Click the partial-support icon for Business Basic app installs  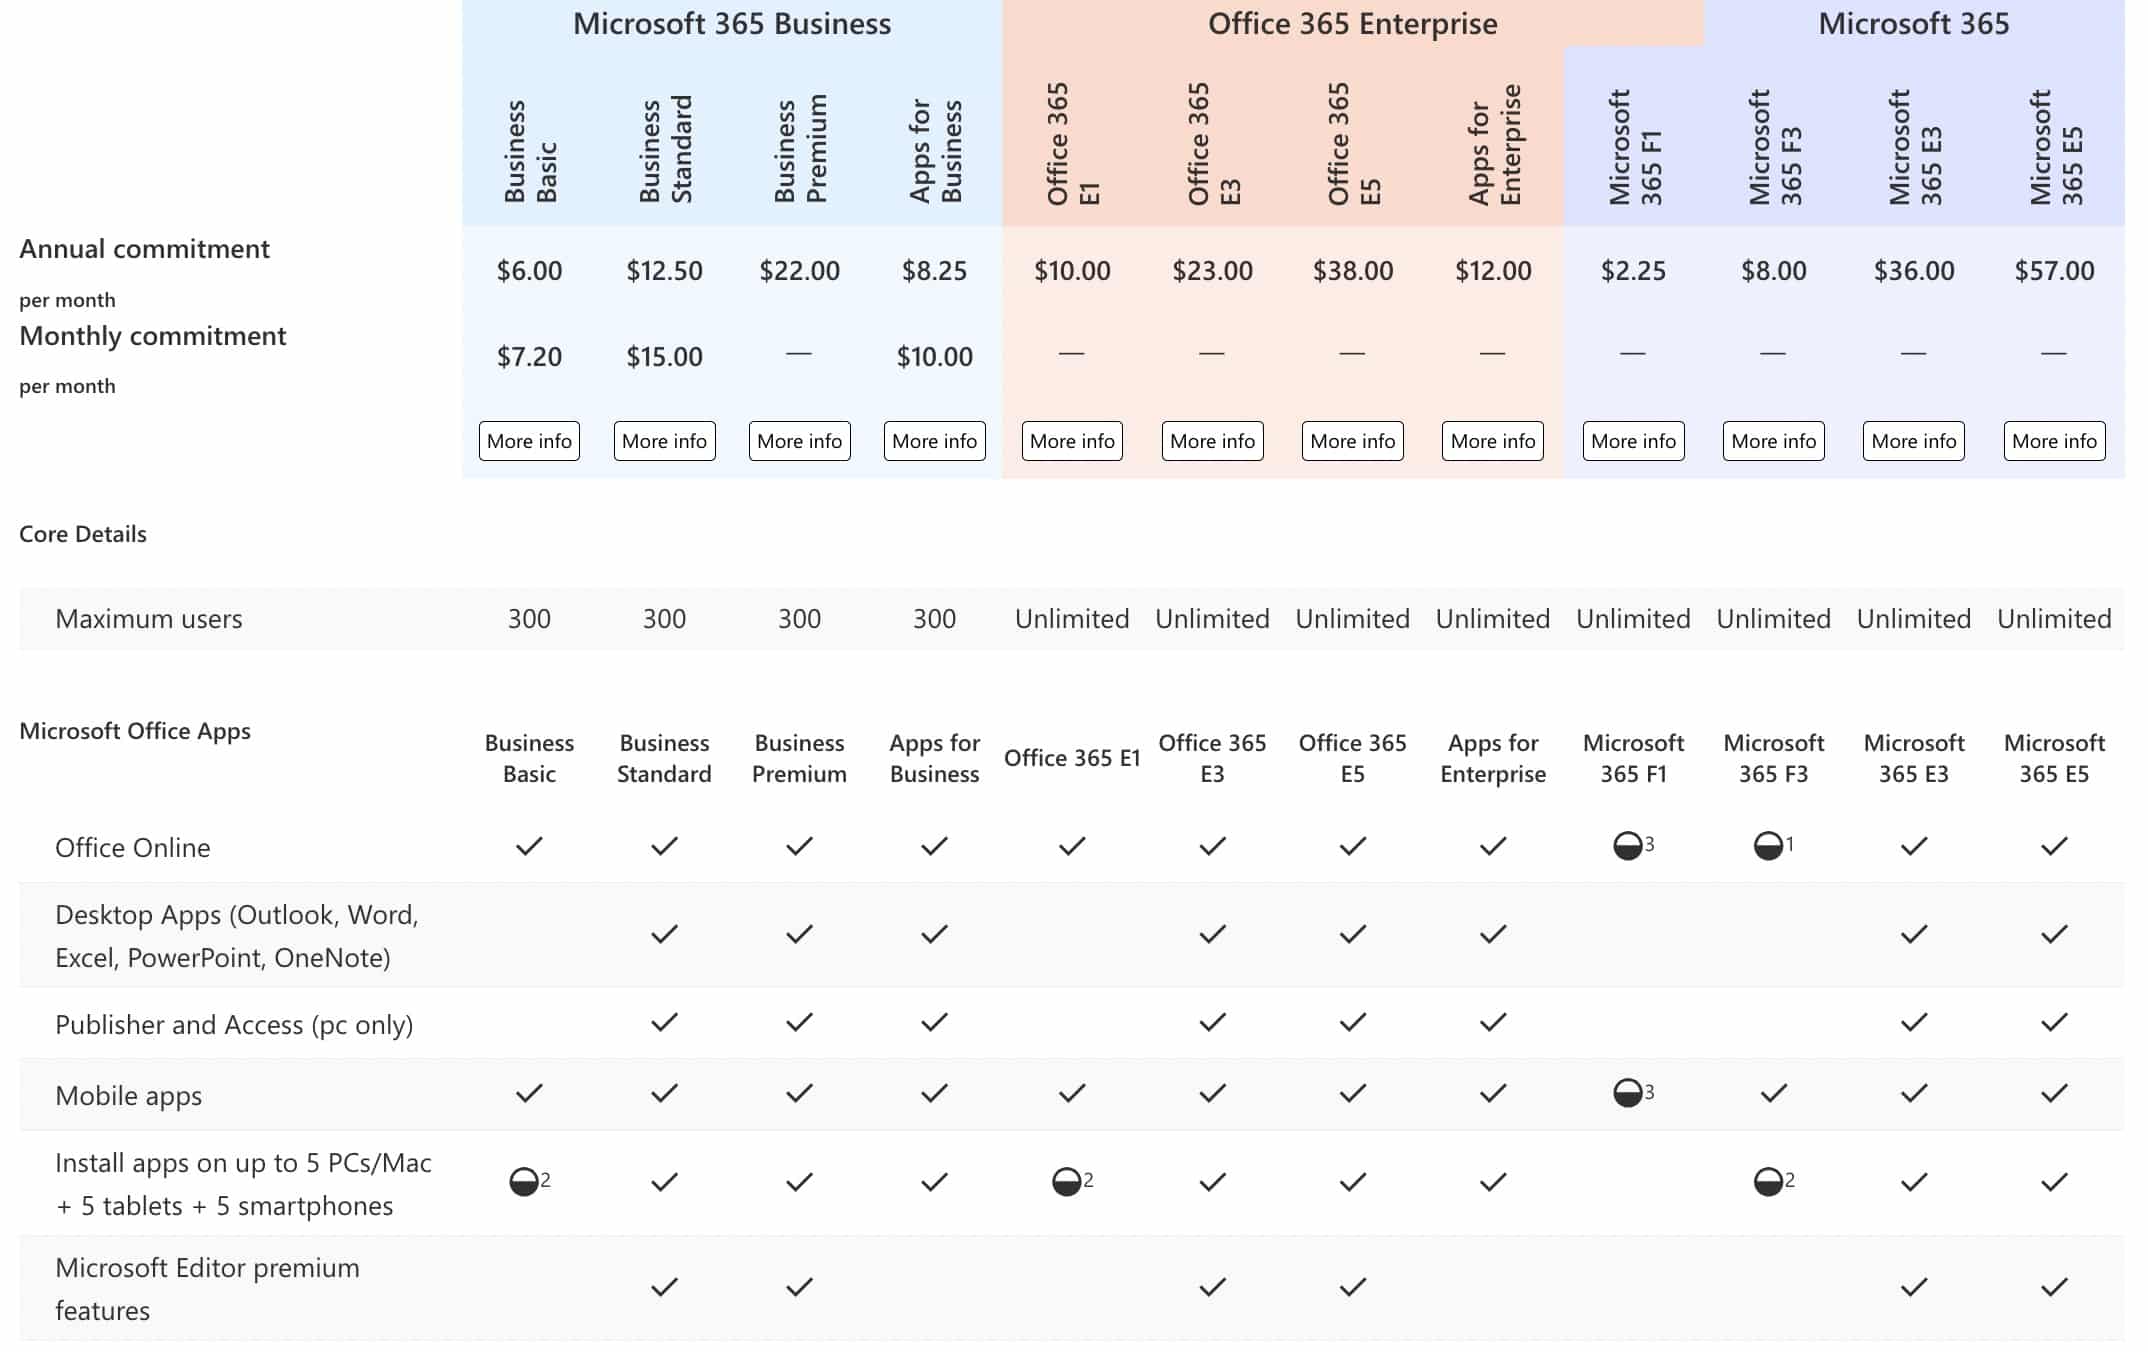(525, 1181)
